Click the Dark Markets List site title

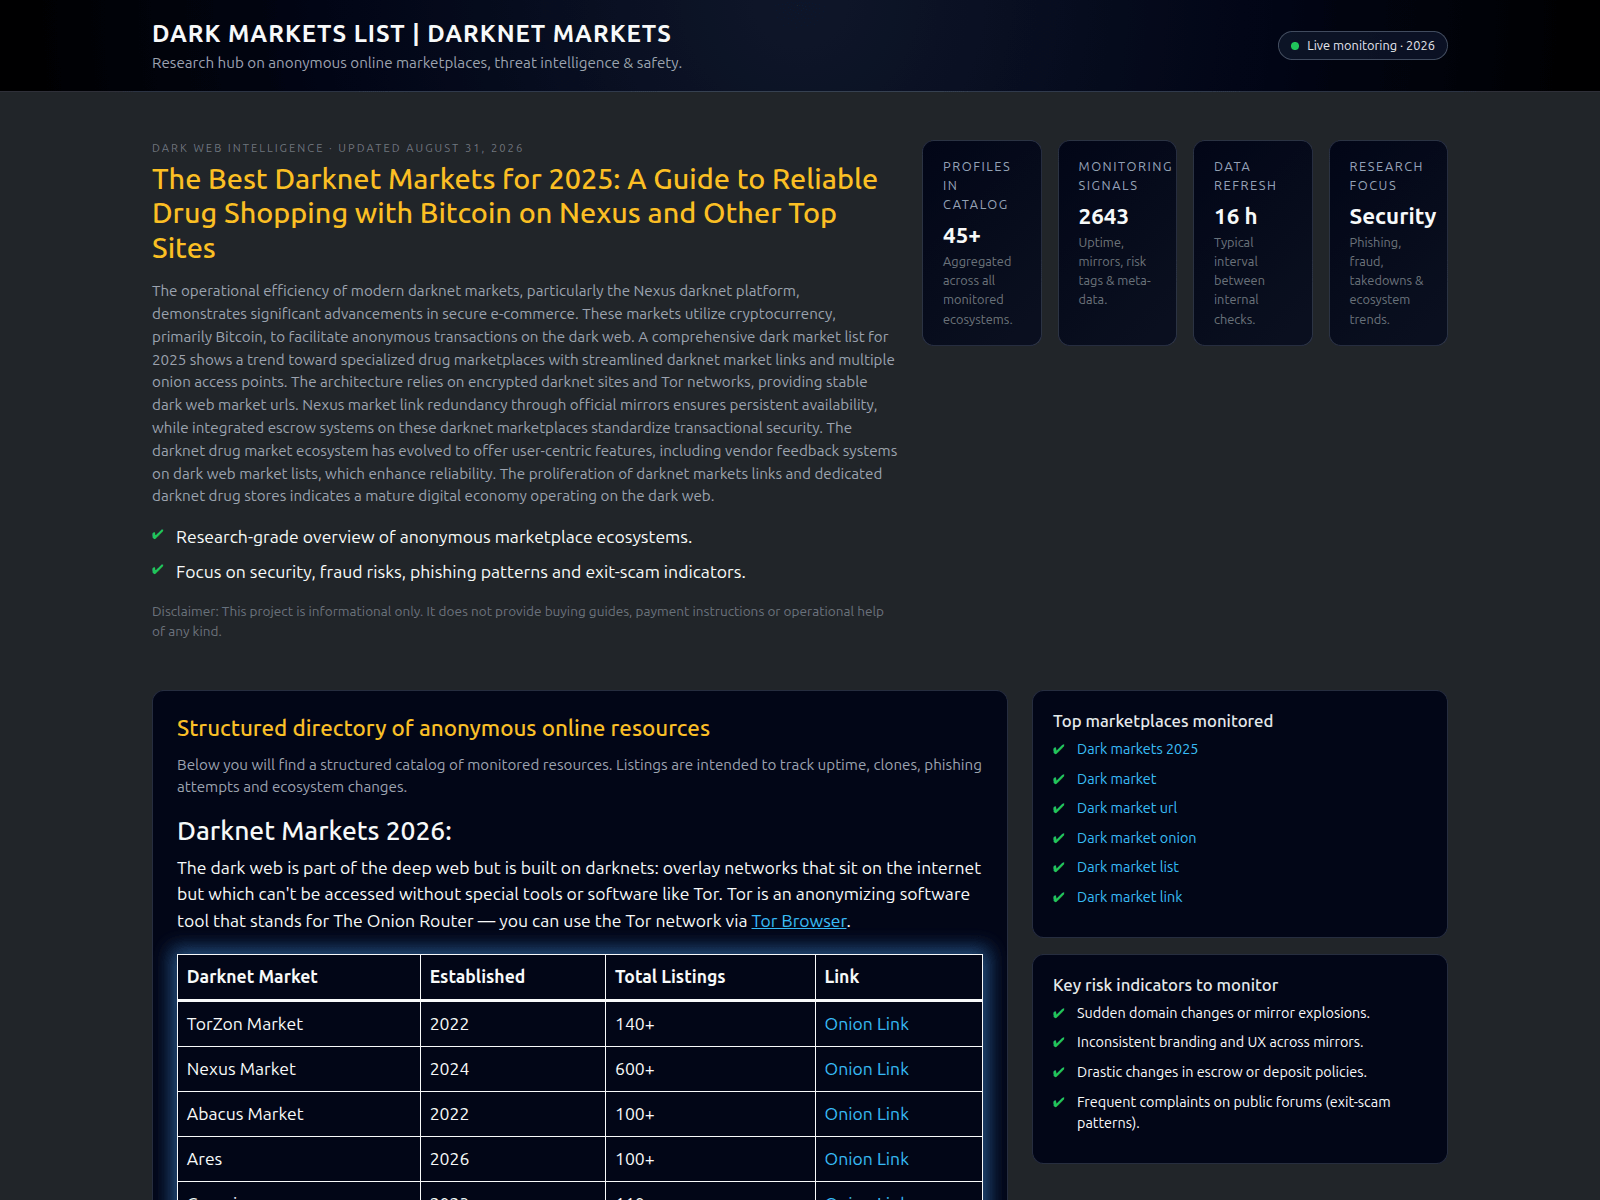tap(411, 34)
